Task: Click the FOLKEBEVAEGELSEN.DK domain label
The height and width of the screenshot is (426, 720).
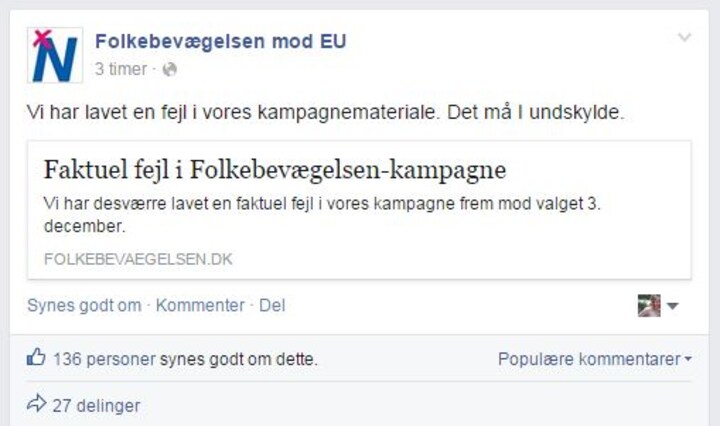Action: pyautogui.click(x=139, y=259)
